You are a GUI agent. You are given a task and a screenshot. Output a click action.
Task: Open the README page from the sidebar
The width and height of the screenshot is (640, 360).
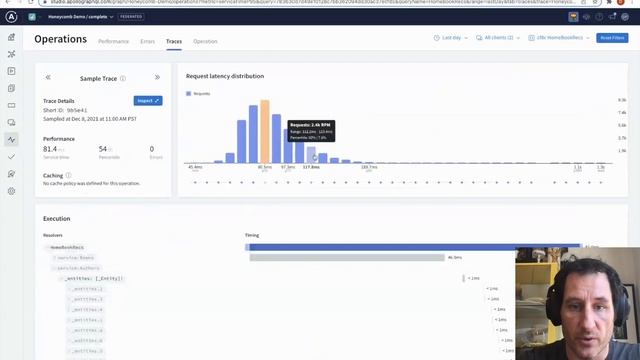tap(11, 37)
